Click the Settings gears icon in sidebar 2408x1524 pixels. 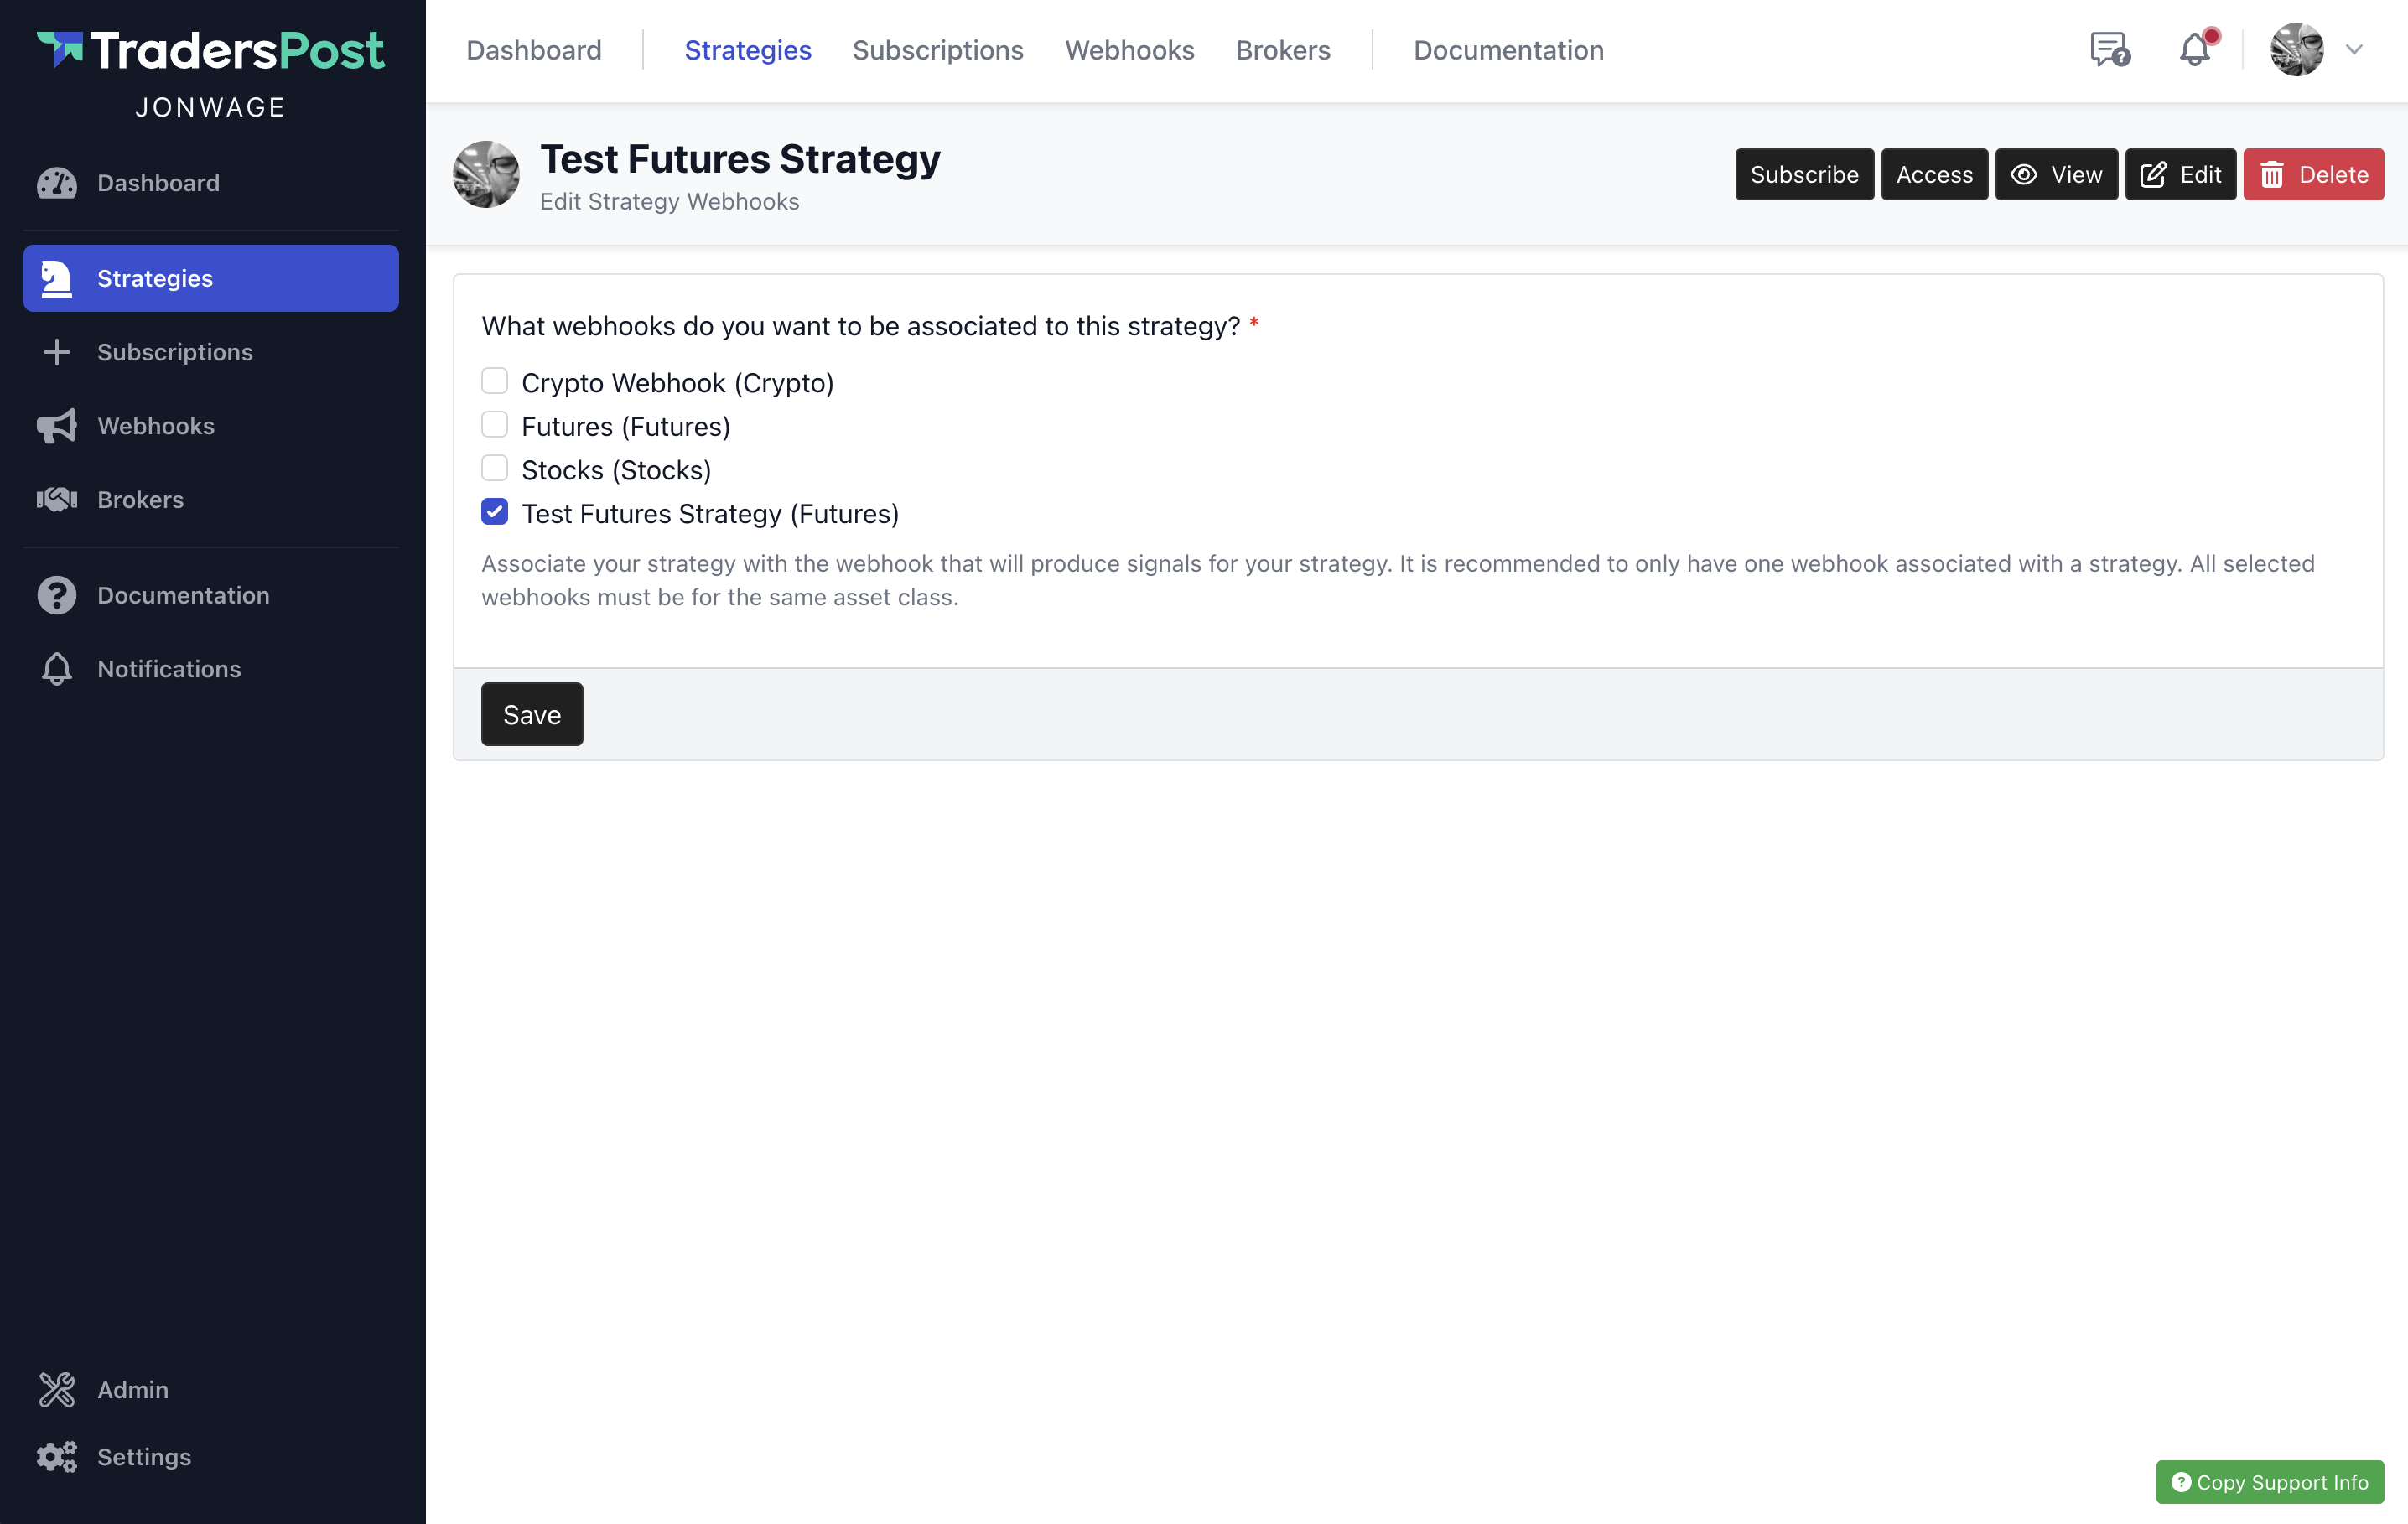57,1456
